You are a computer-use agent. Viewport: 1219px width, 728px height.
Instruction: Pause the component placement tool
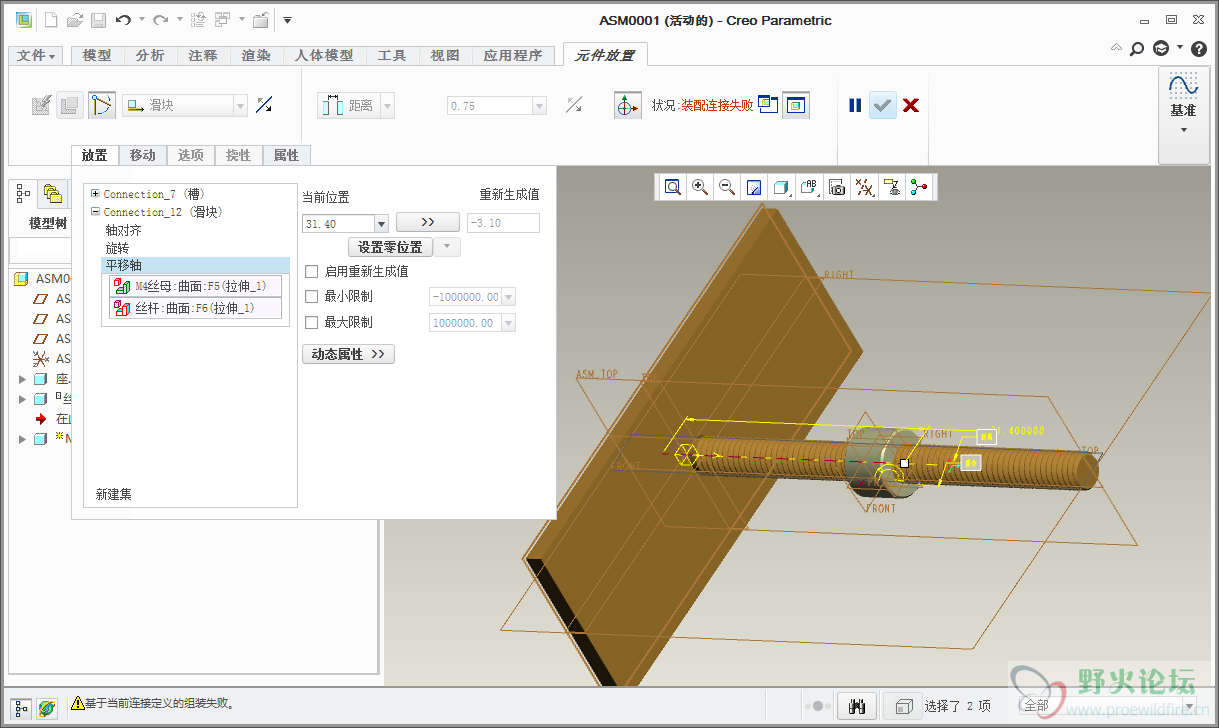[855, 105]
